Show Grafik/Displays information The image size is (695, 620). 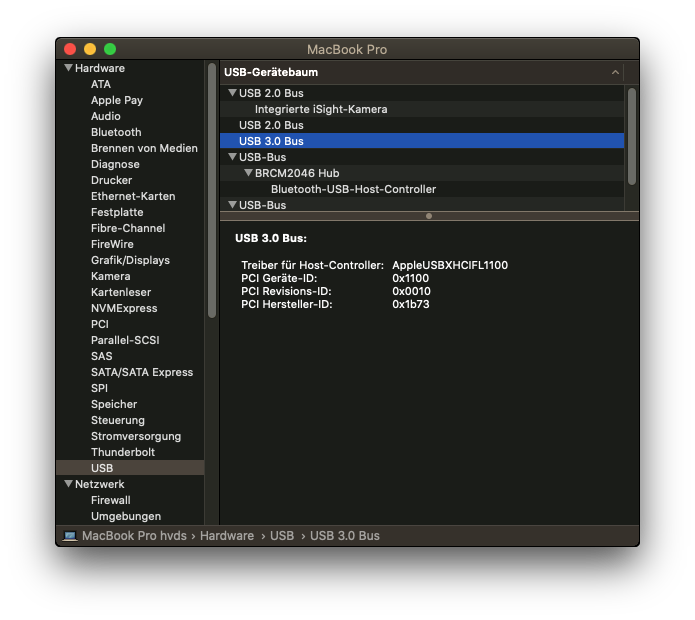click(x=130, y=260)
